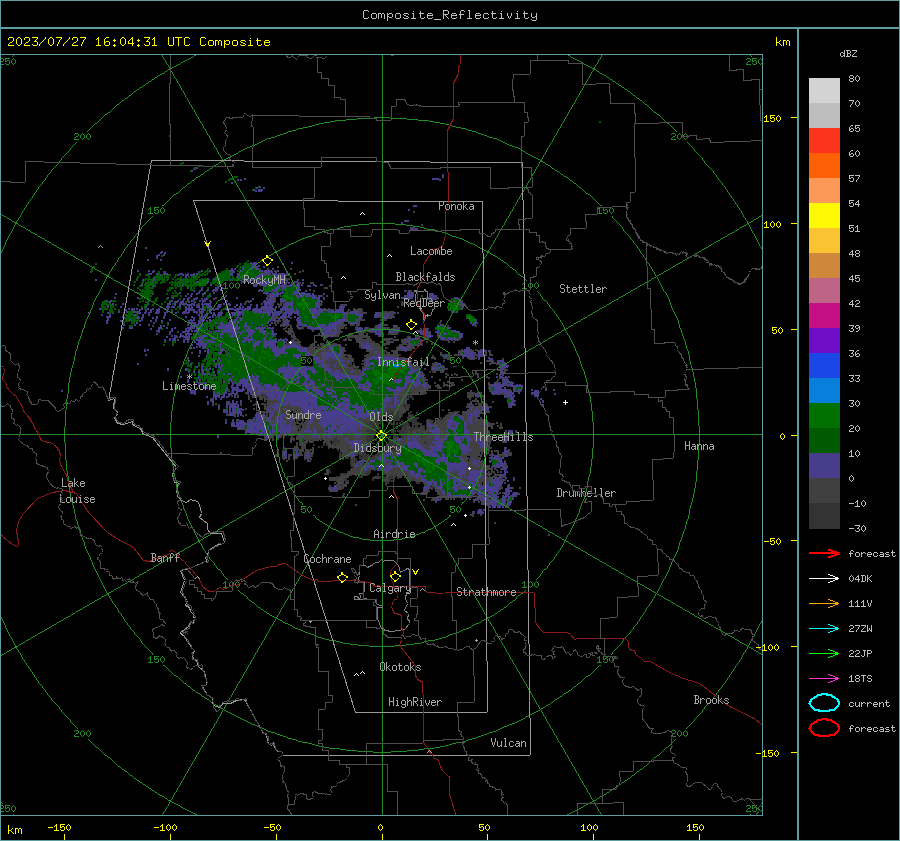
Task: Click the -150 tick on bottom axis
Action: click(59, 827)
